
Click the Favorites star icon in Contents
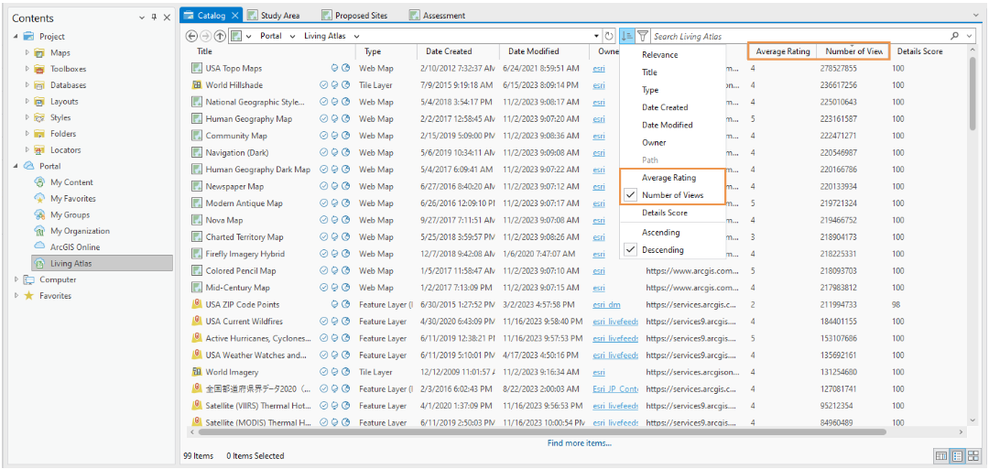point(29,296)
